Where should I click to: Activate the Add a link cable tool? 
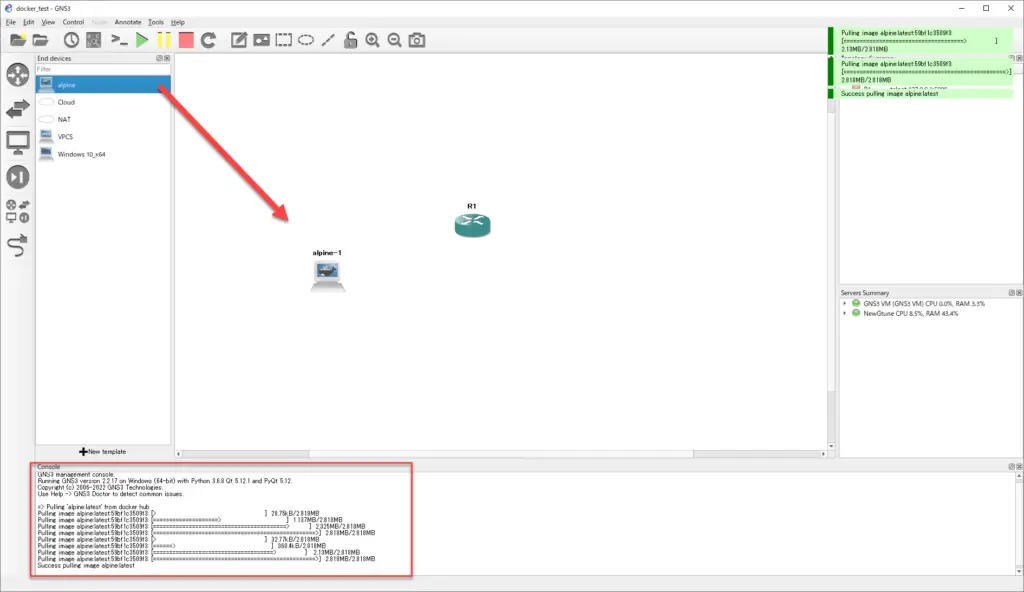[18, 246]
